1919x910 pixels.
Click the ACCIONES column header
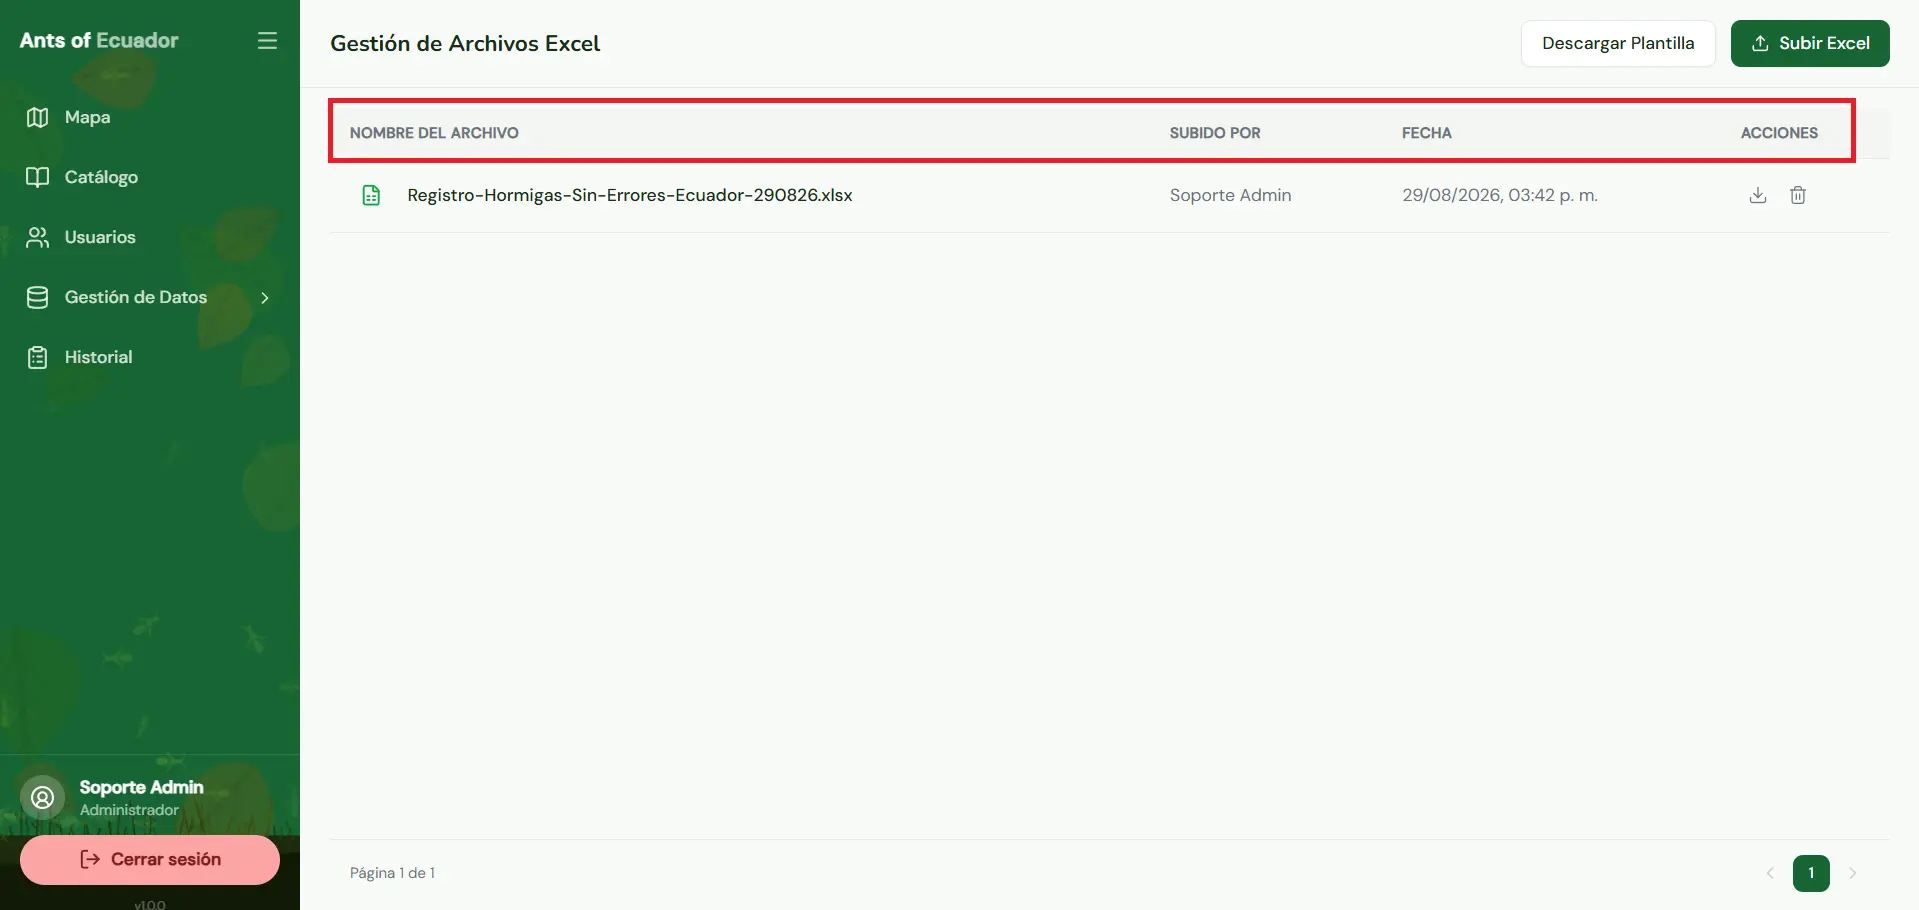click(1779, 133)
